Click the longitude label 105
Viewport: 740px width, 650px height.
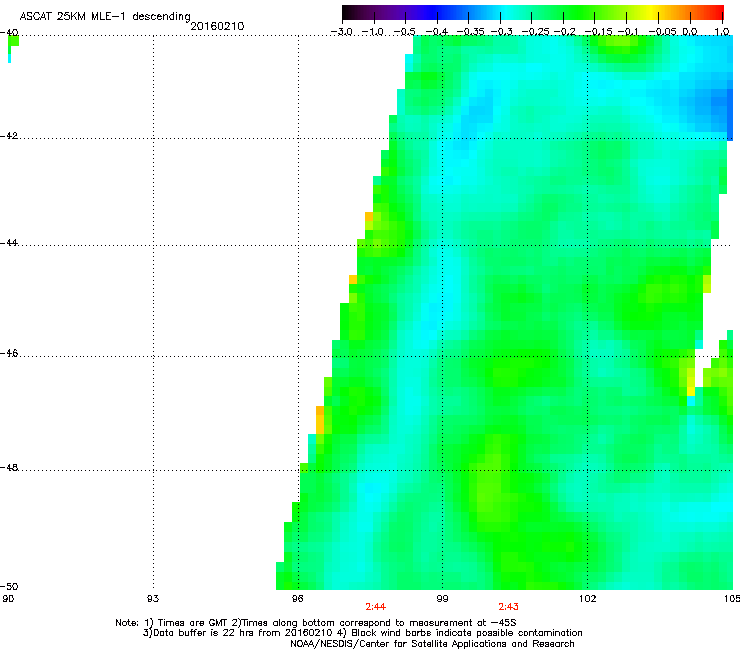(x=732, y=599)
